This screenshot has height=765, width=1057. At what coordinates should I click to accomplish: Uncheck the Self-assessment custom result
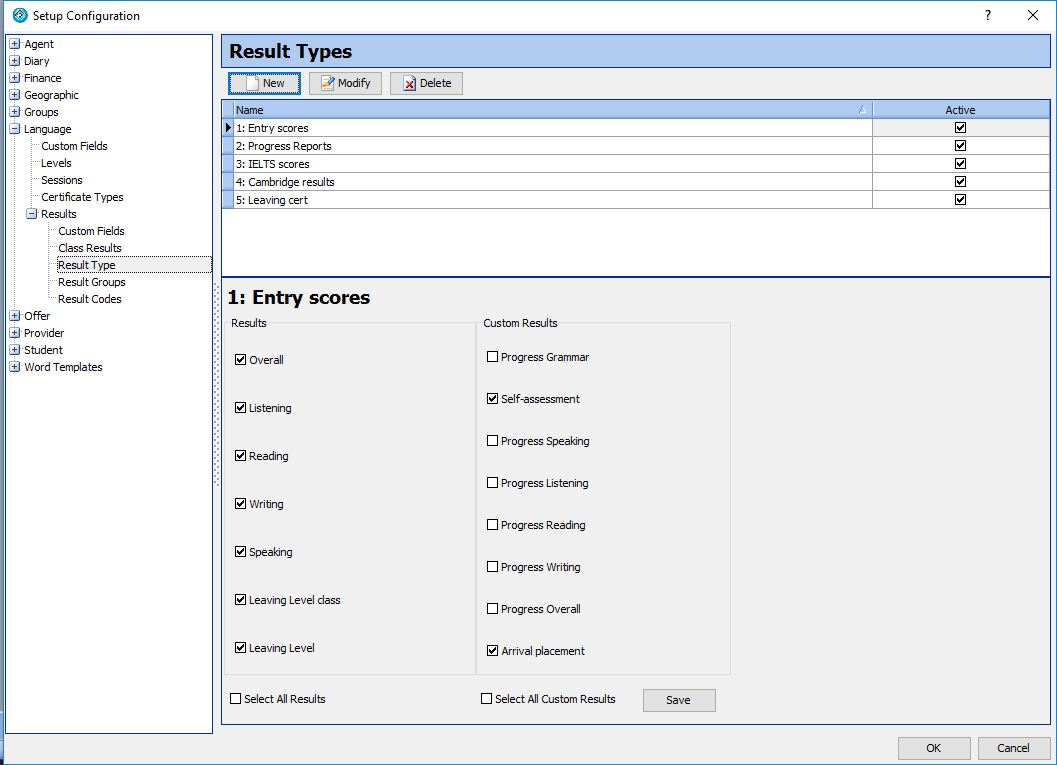(492, 399)
